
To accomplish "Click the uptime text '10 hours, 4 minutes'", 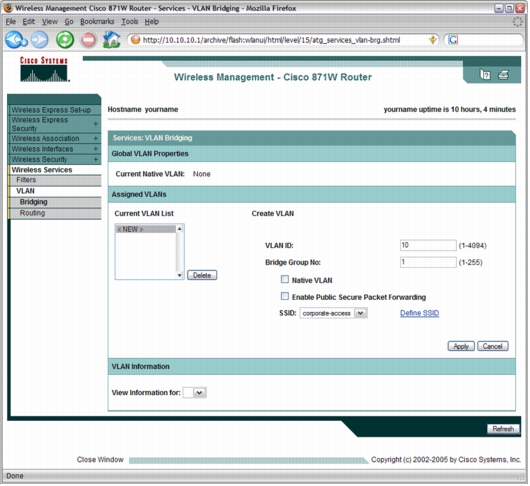I will coord(483,110).
